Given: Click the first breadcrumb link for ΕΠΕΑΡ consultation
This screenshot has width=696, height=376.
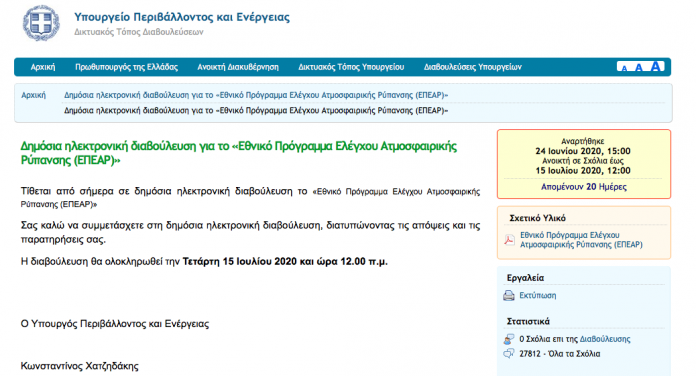Looking at the screenshot, I should click(x=256, y=95).
